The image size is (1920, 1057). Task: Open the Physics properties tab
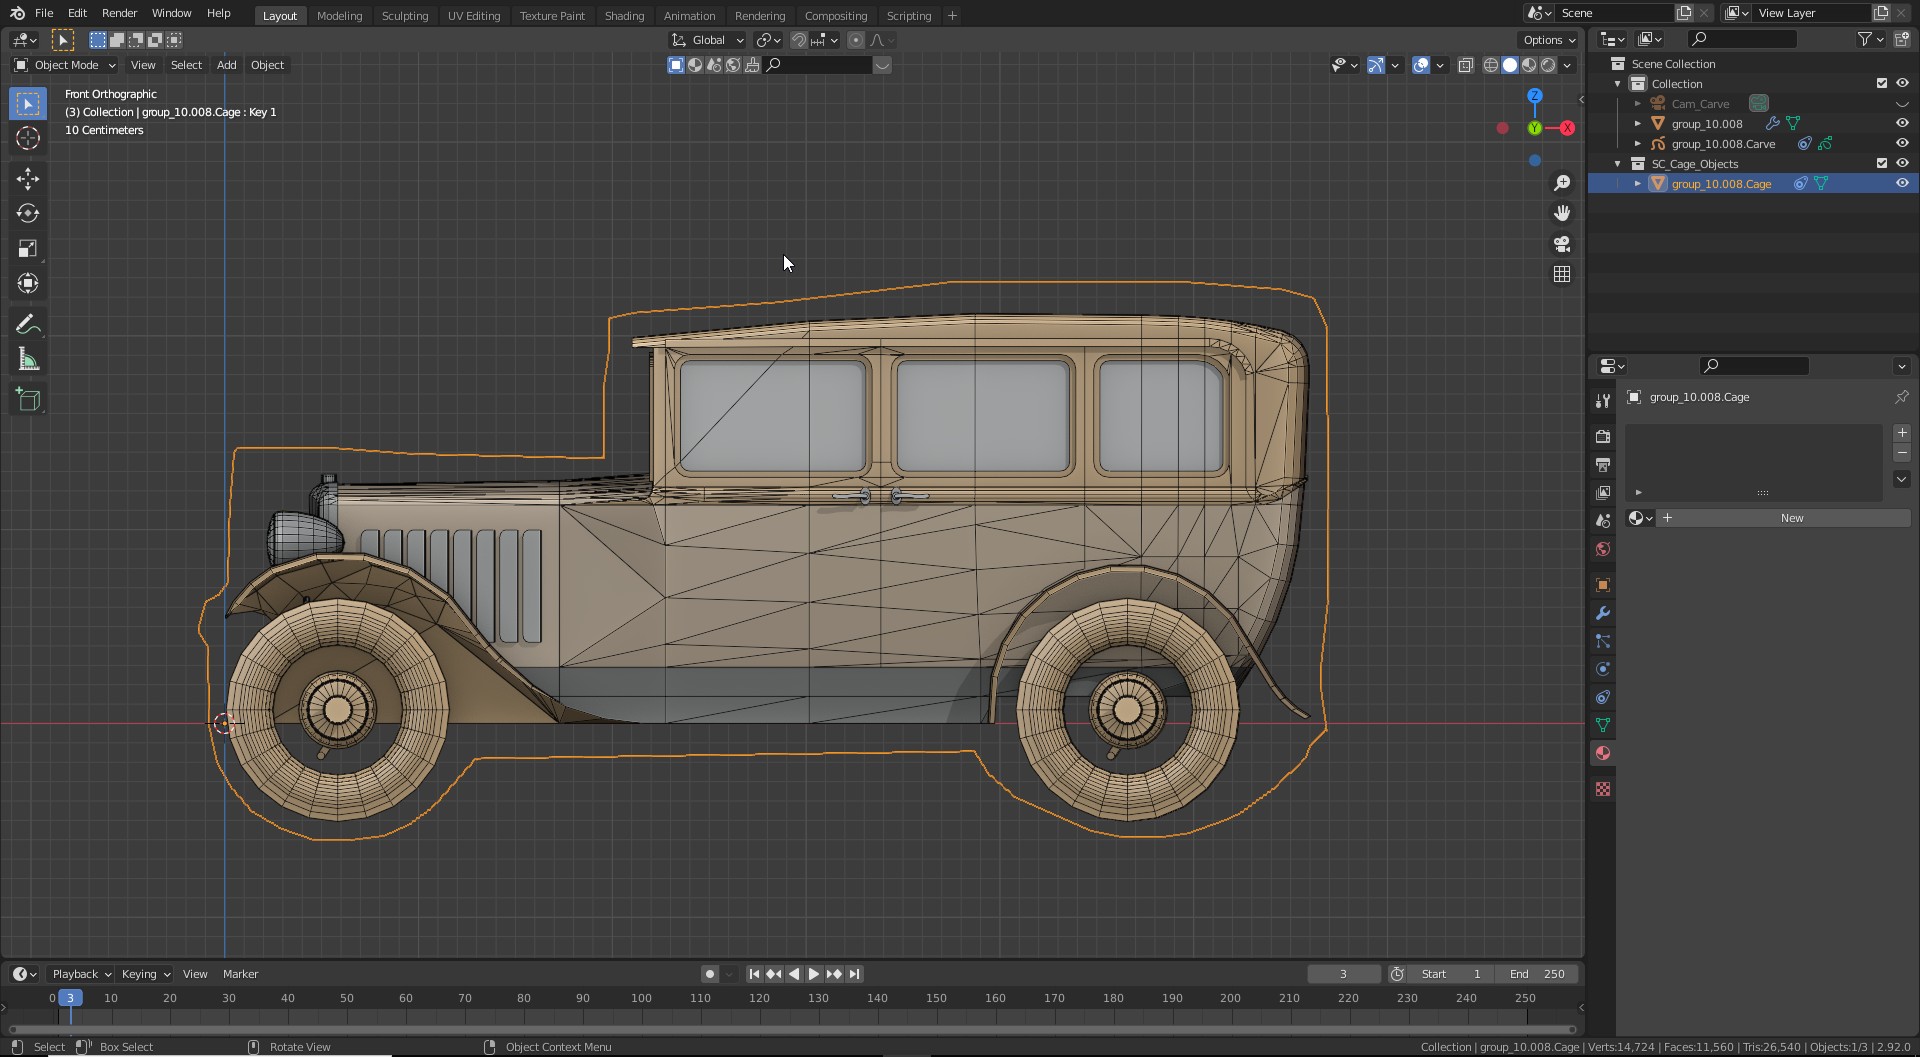point(1603,669)
